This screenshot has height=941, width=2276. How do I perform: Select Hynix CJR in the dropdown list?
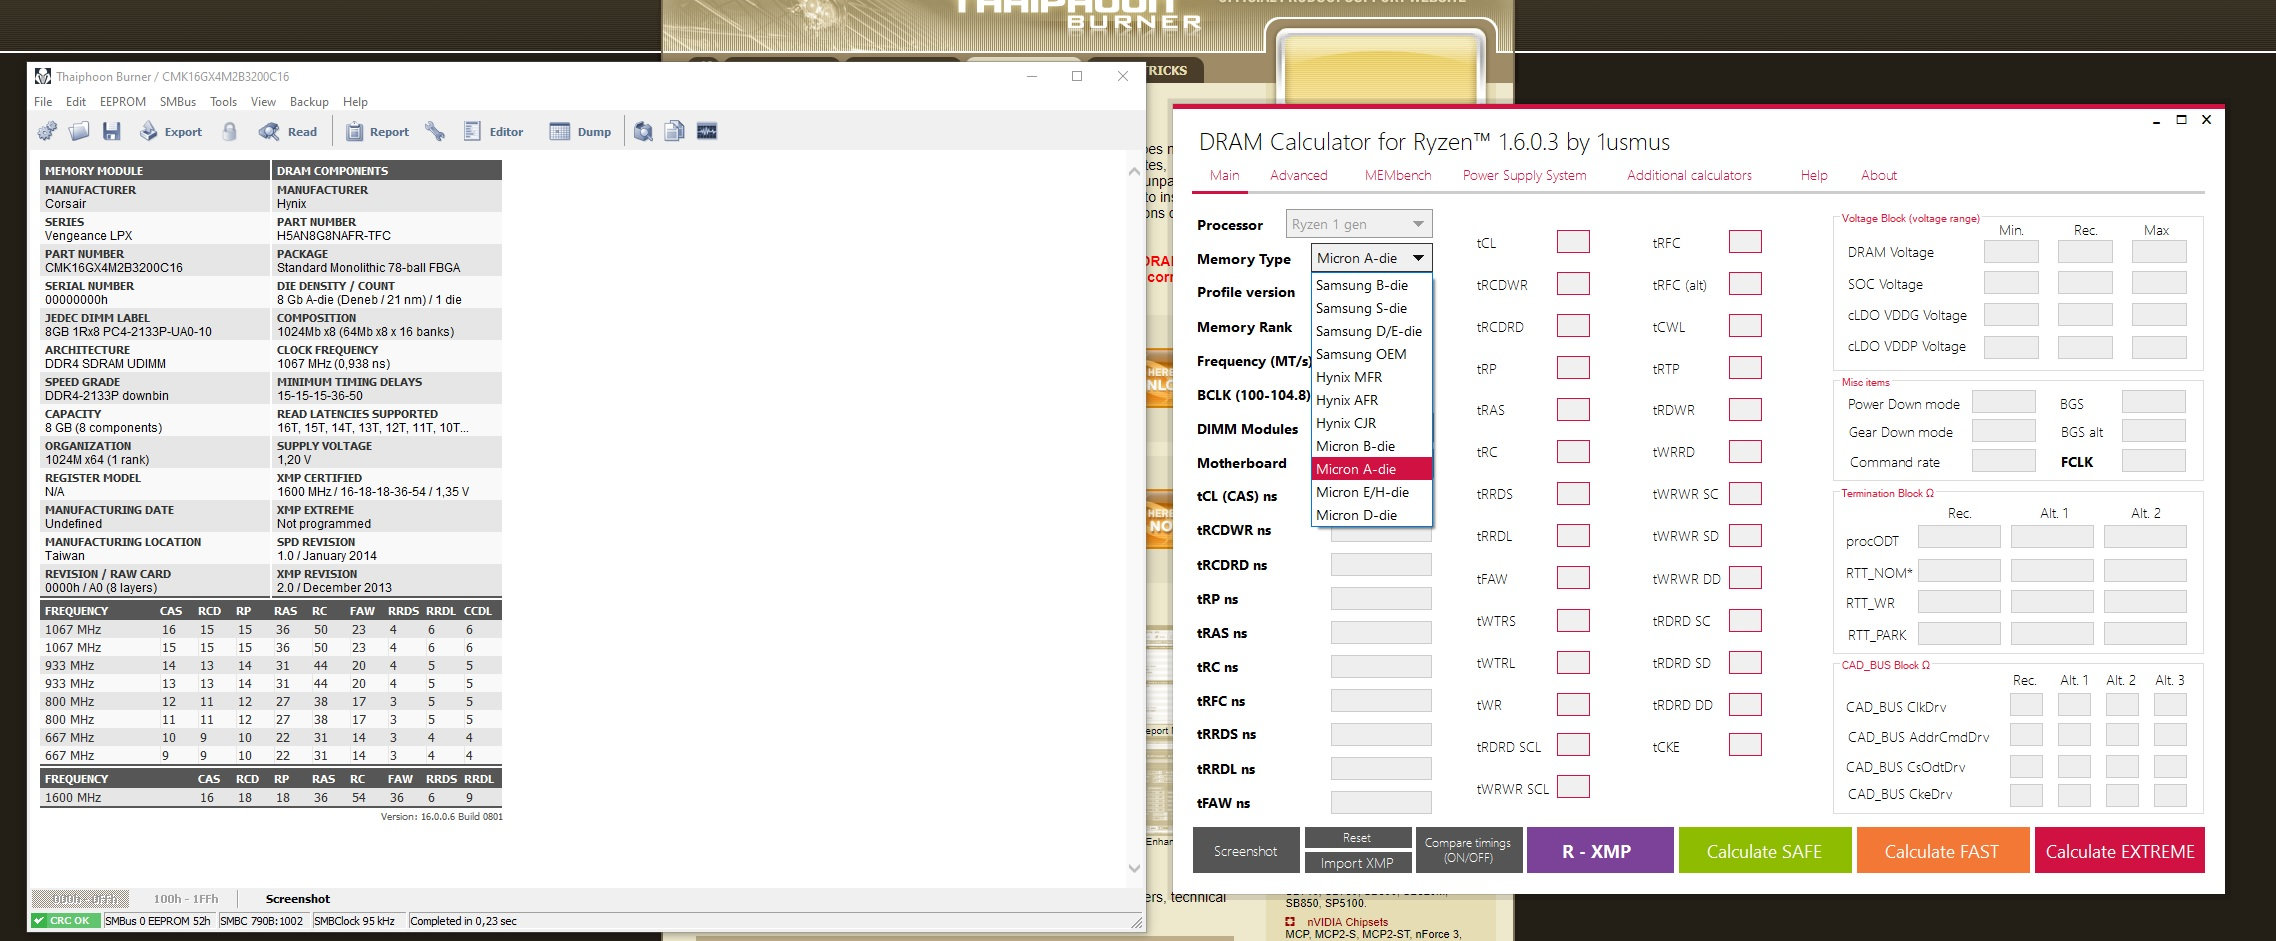coord(1371,423)
